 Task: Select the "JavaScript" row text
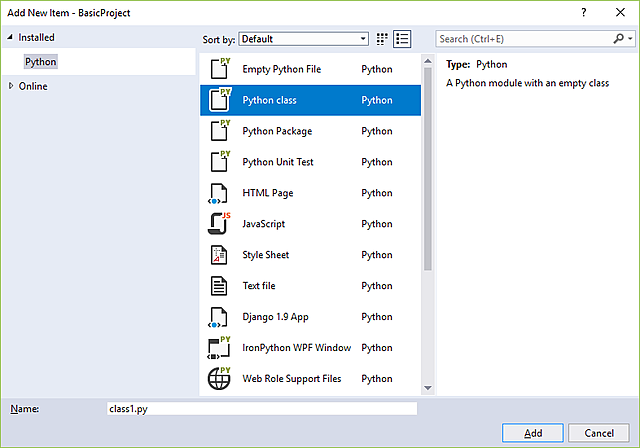(264, 224)
